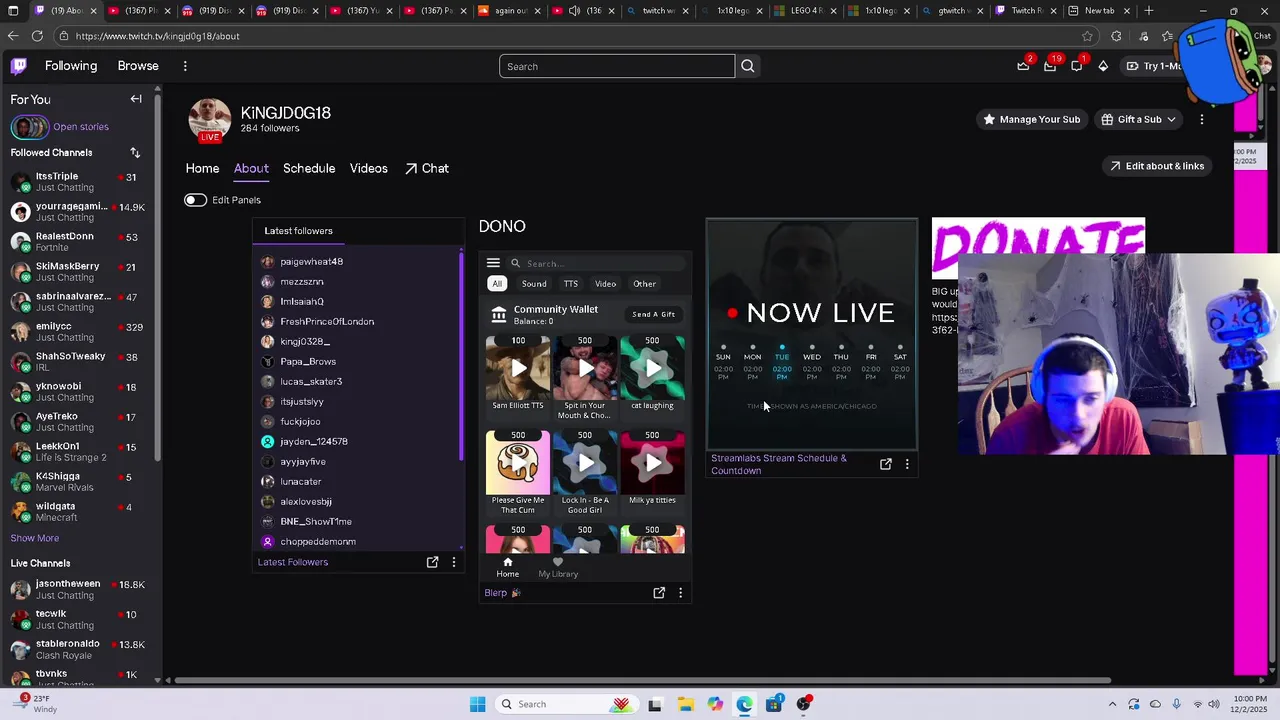Go to Blerp Home tab
Image resolution: width=1280 pixels, height=720 pixels.
[508, 568]
